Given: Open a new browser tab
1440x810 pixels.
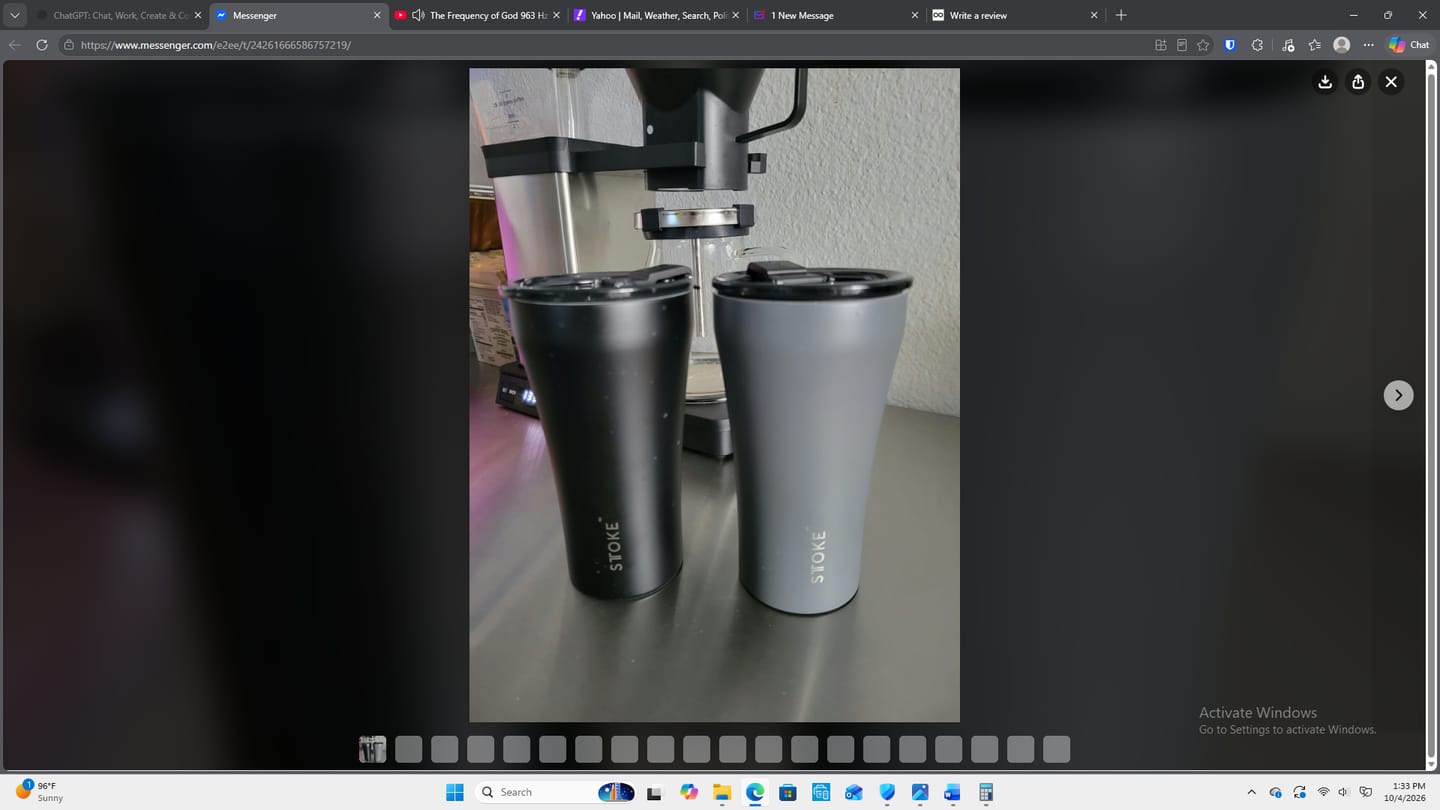Looking at the screenshot, I should tap(1121, 15).
